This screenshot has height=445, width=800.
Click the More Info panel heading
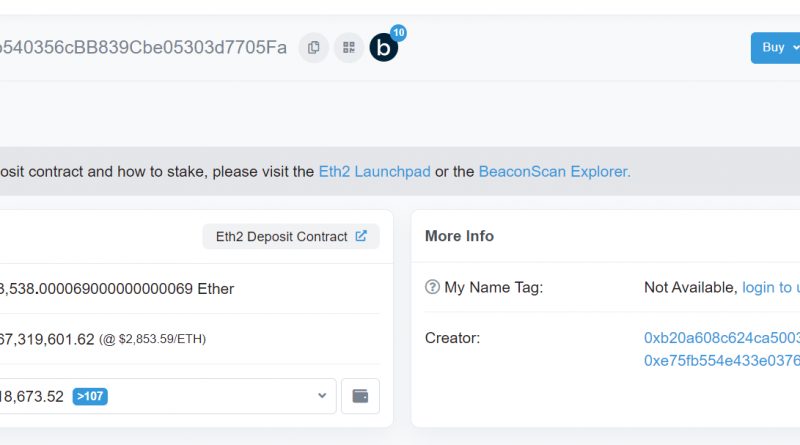click(459, 236)
